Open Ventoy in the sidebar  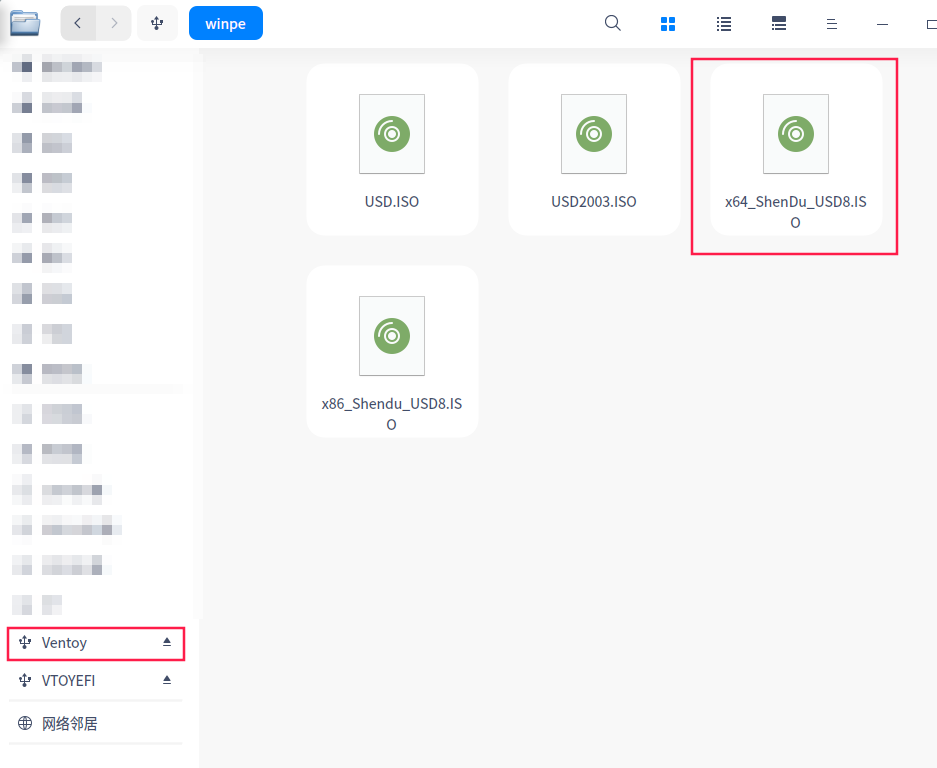(x=64, y=643)
